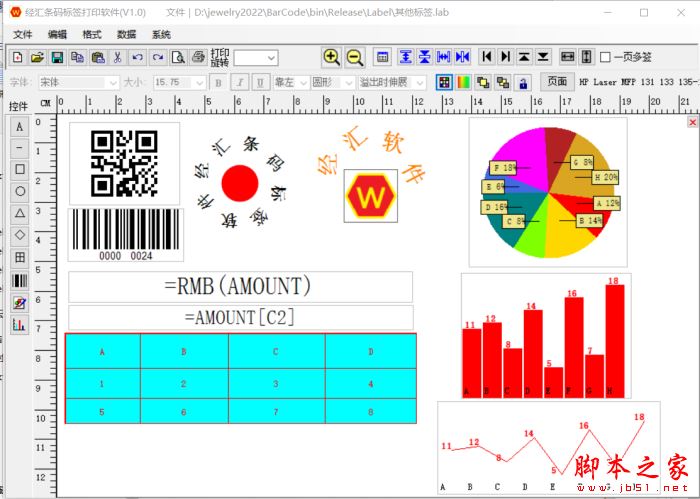
Task: Align selected controls to bottom
Action: tap(543, 57)
